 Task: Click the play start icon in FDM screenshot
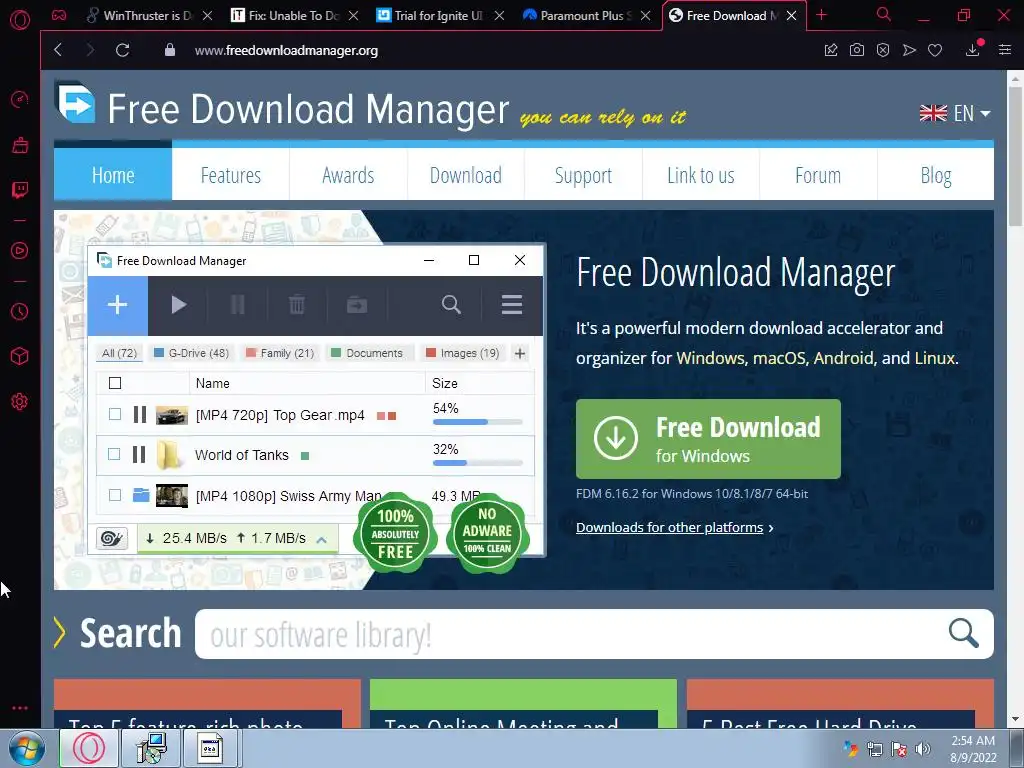point(178,305)
